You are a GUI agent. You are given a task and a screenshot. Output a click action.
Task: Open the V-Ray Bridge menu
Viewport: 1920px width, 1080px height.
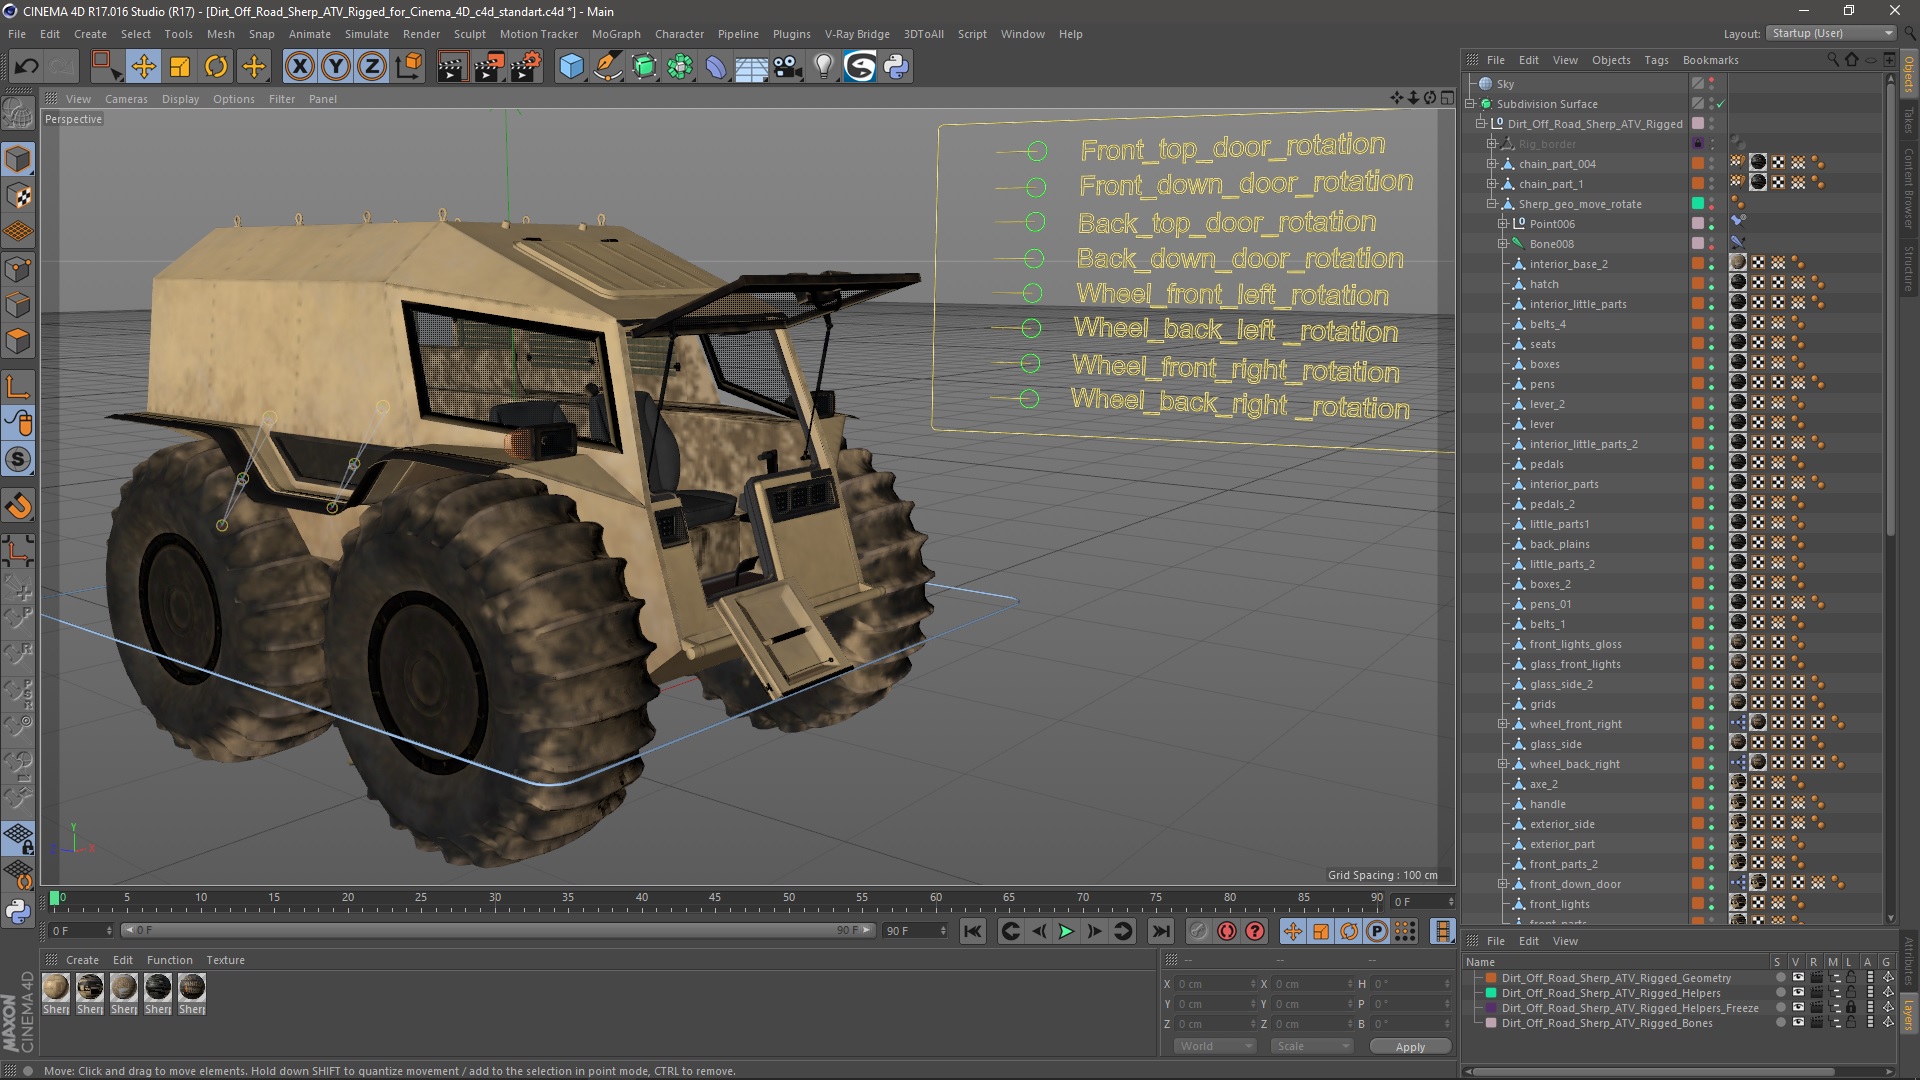coord(857,34)
